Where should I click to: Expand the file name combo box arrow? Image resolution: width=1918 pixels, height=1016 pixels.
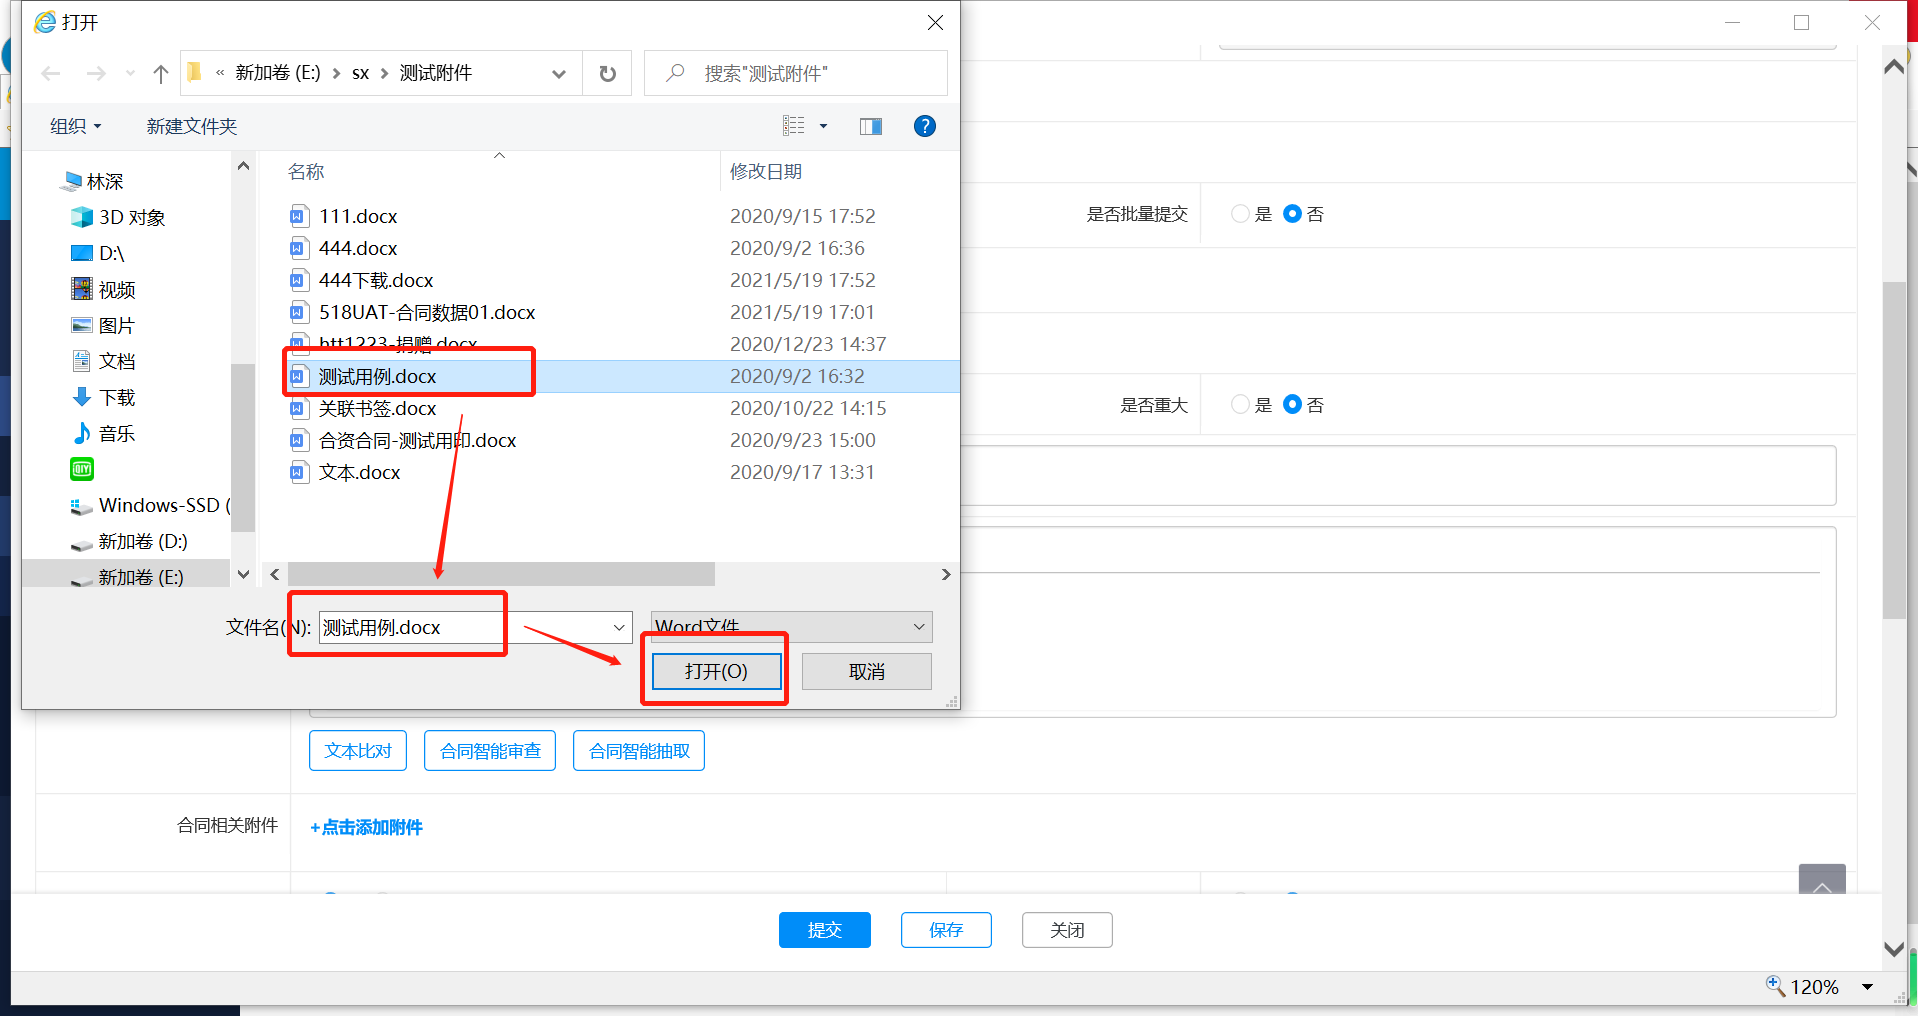[619, 627]
